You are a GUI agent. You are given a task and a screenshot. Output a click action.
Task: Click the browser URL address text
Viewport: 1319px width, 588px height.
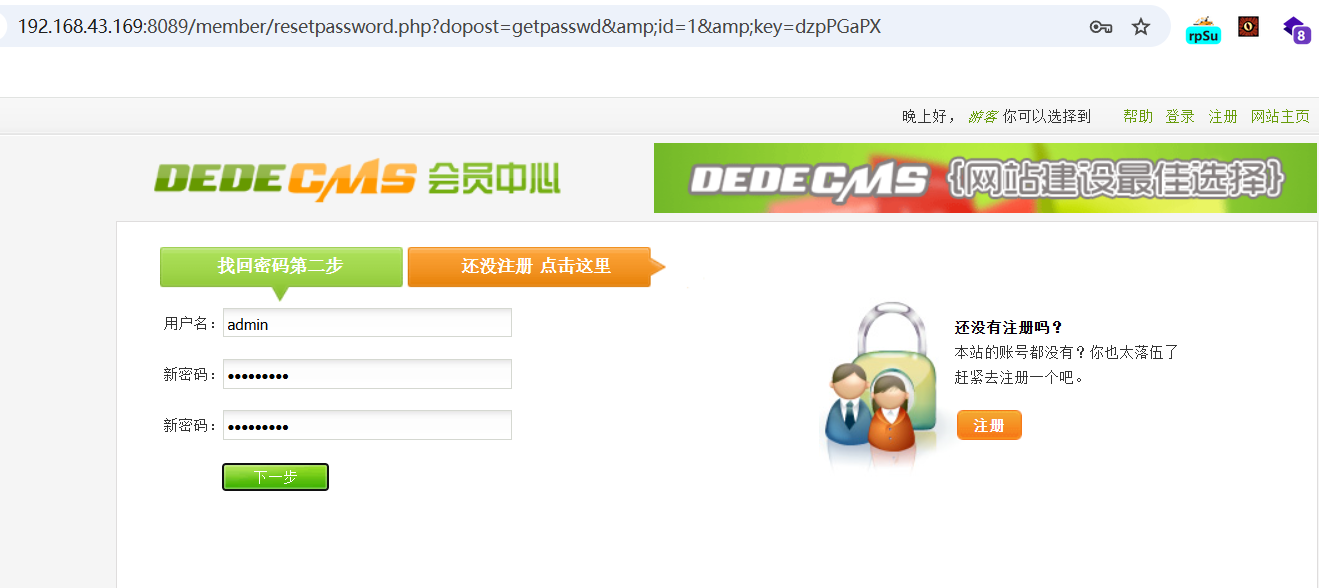point(449,27)
